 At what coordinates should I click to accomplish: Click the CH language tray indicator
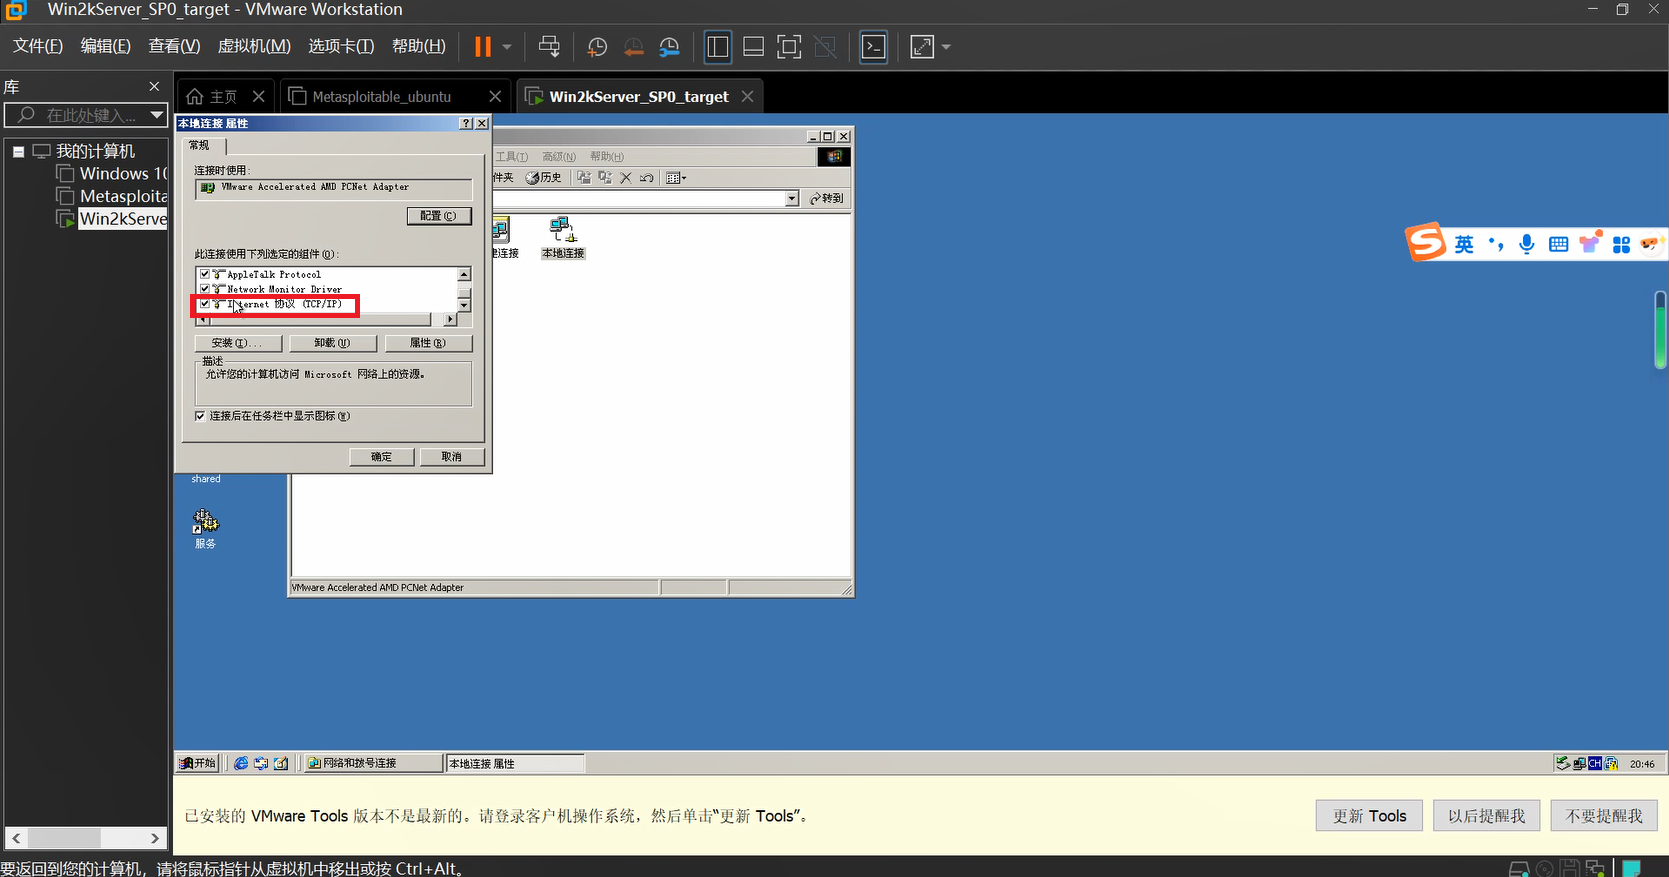pyautogui.click(x=1596, y=763)
